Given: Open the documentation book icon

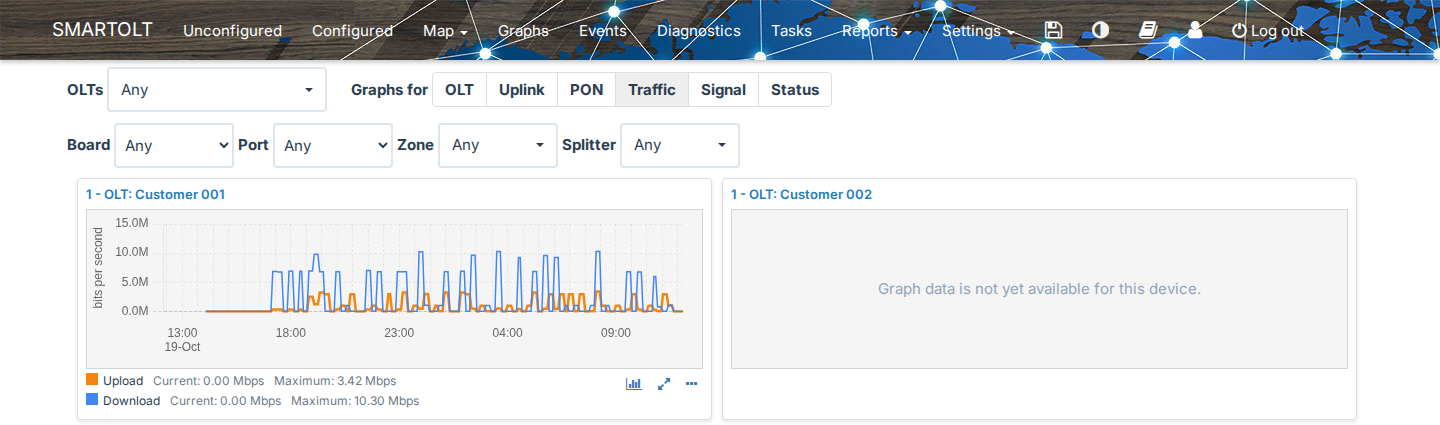Looking at the screenshot, I should tap(1148, 30).
